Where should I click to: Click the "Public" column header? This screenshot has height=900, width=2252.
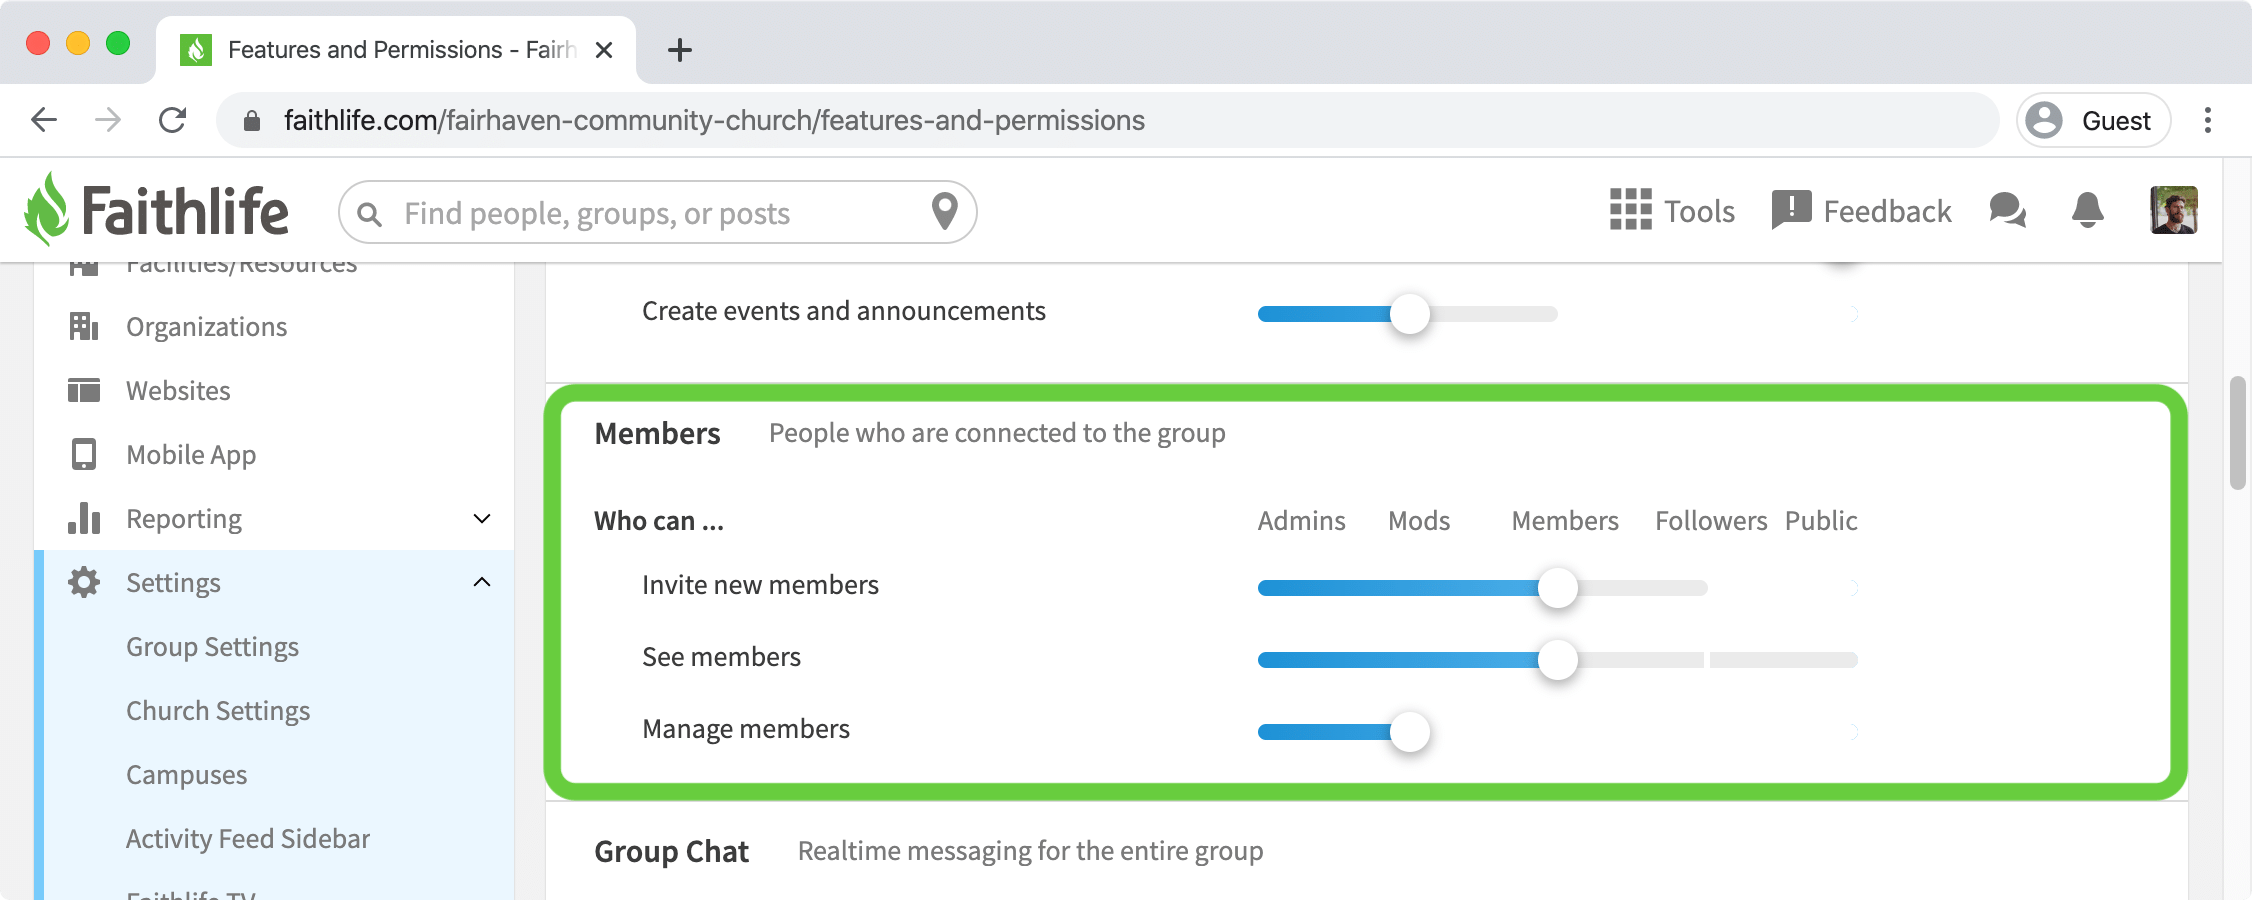1821,521
